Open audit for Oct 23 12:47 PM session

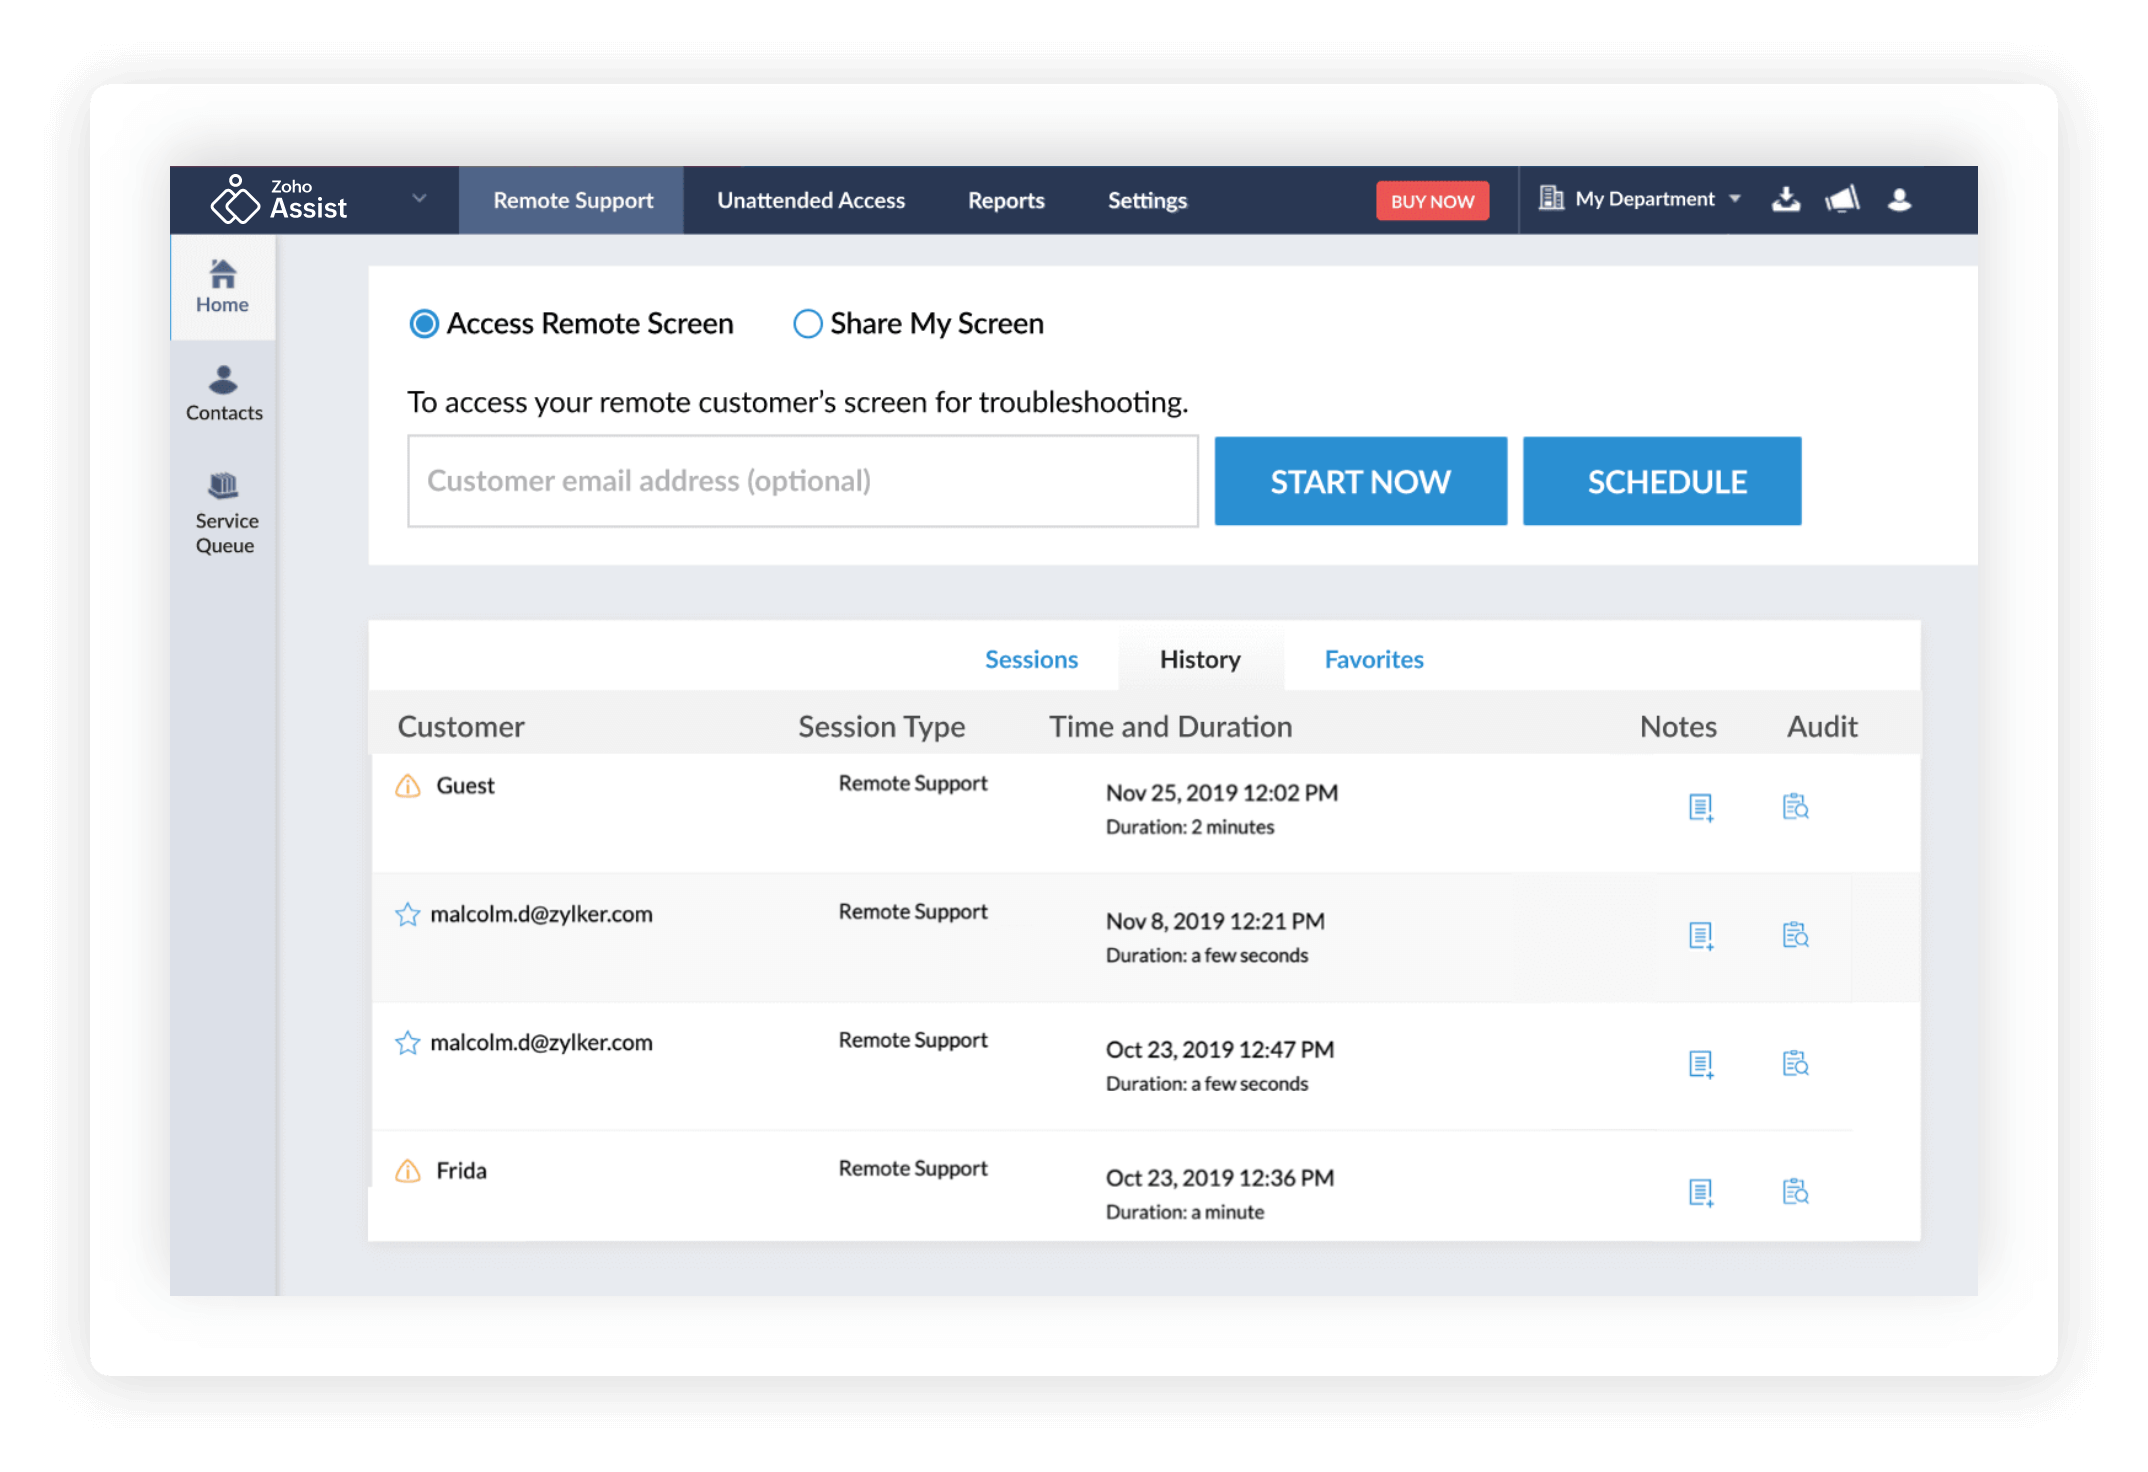coord(1796,1063)
